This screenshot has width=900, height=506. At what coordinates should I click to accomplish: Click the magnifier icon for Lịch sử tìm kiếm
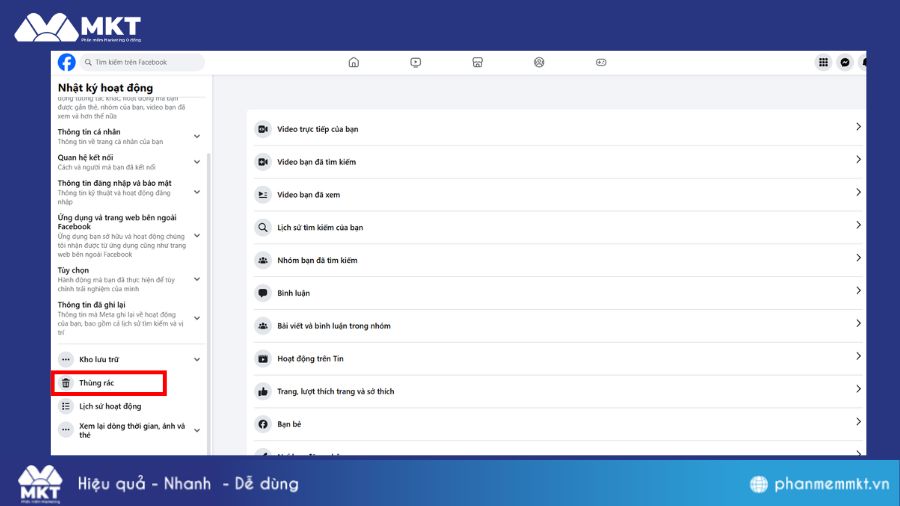coord(263,227)
